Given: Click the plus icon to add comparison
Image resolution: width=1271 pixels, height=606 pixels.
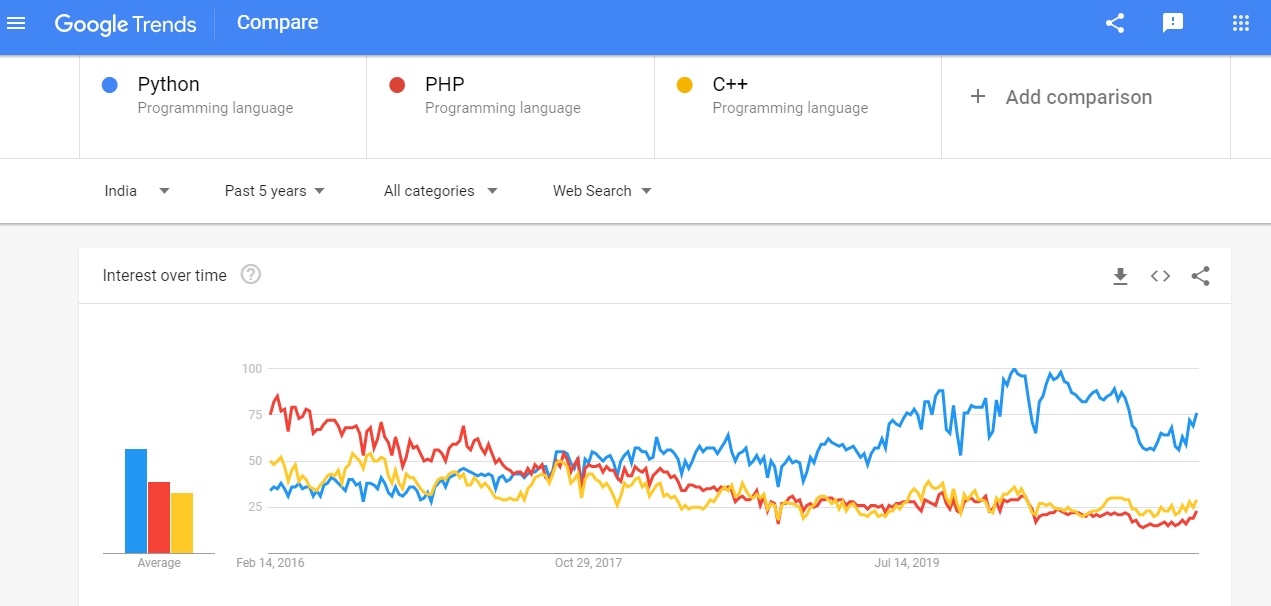Looking at the screenshot, I should 978,97.
